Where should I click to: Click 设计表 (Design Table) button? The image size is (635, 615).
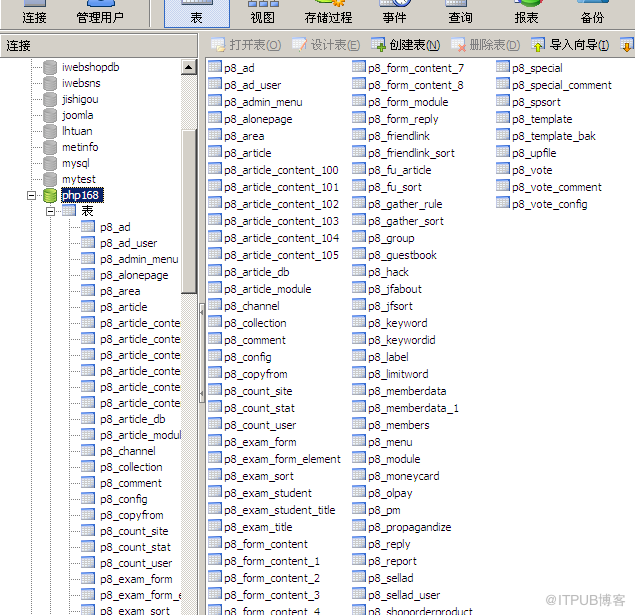pos(326,45)
